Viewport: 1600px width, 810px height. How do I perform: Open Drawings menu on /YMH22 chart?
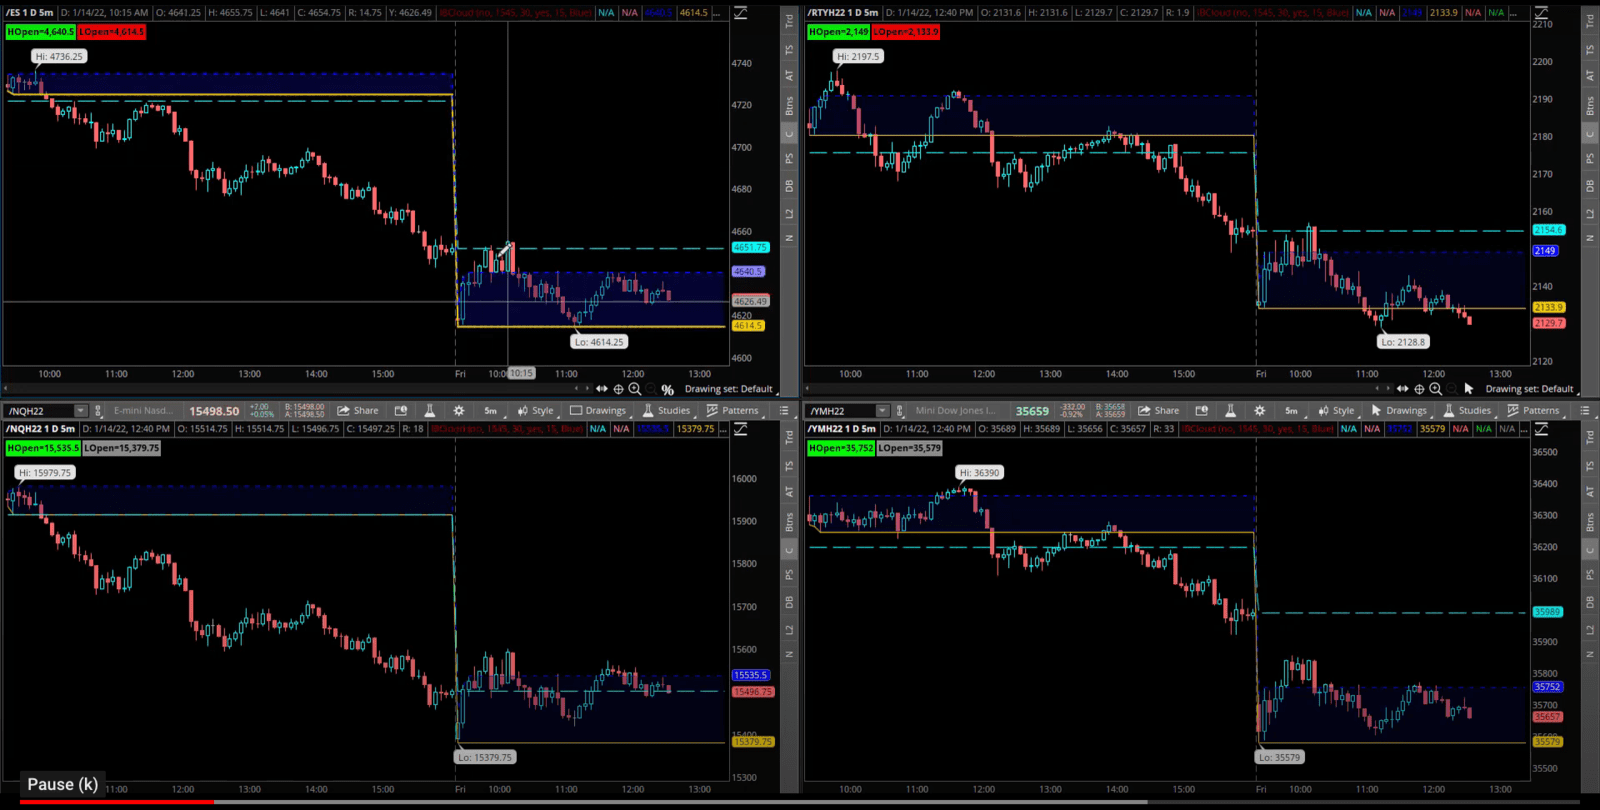[x=1399, y=411]
